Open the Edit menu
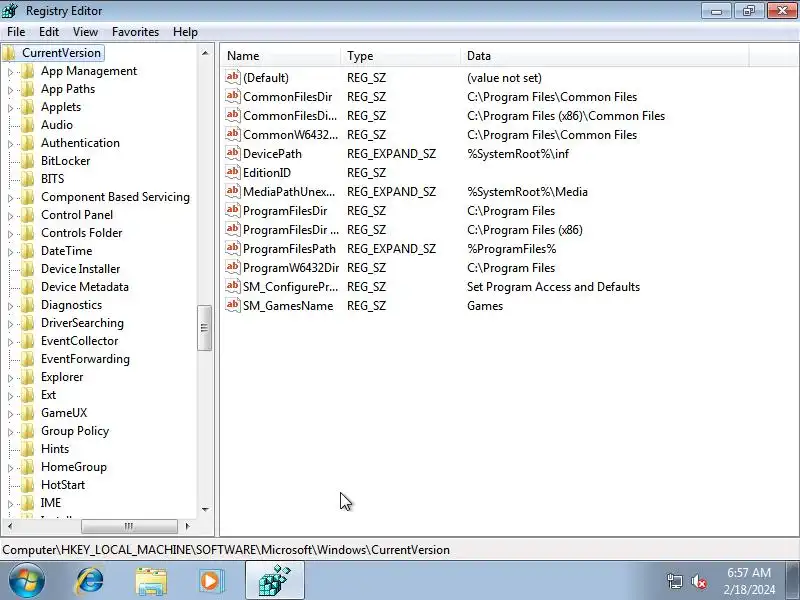 pyautogui.click(x=49, y=32)
